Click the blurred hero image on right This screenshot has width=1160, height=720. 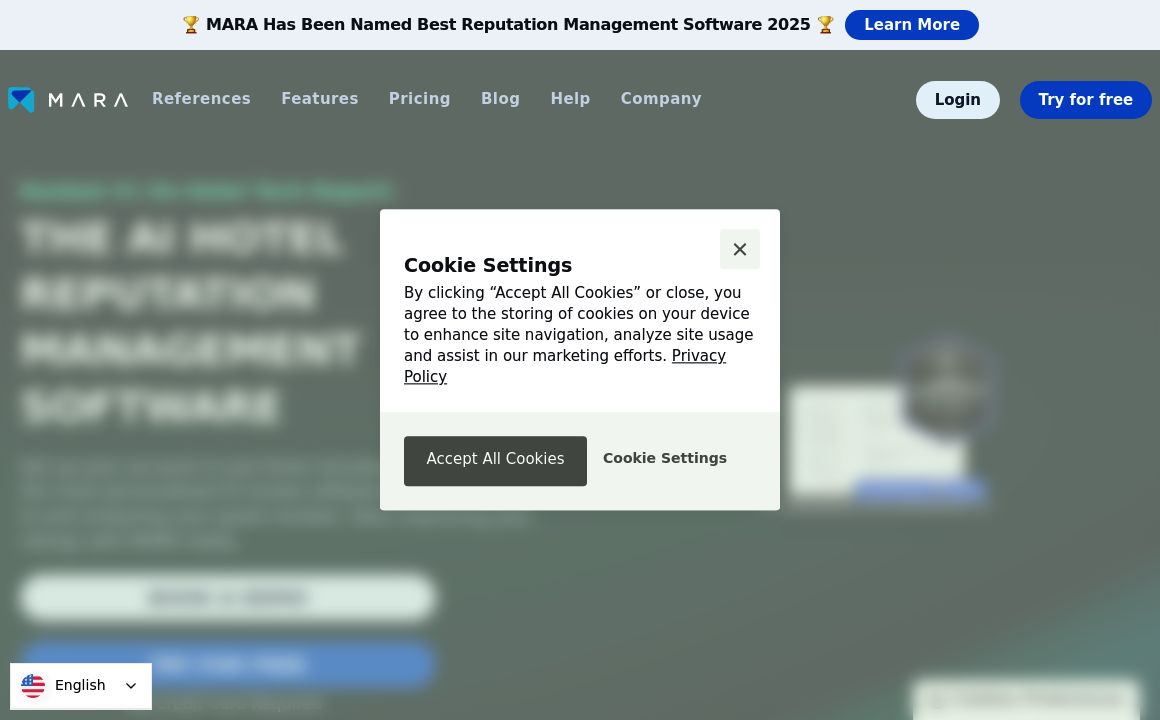point(890,430)
